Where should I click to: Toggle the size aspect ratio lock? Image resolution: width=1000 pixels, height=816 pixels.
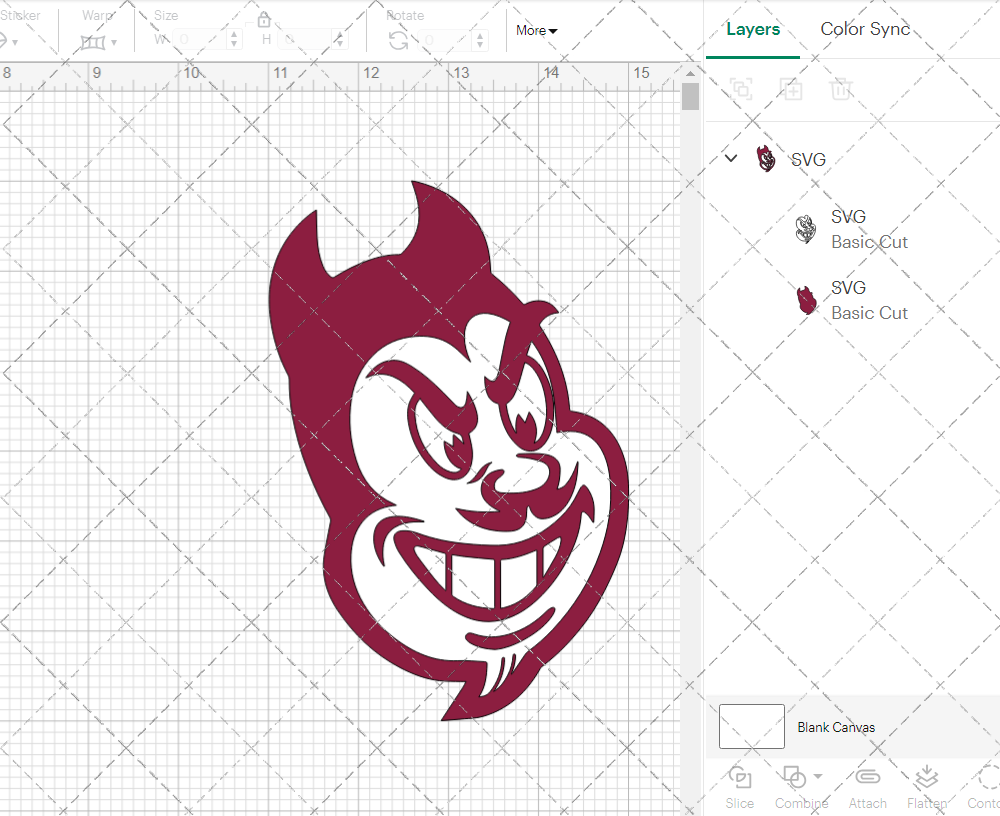tap(263, 19)
